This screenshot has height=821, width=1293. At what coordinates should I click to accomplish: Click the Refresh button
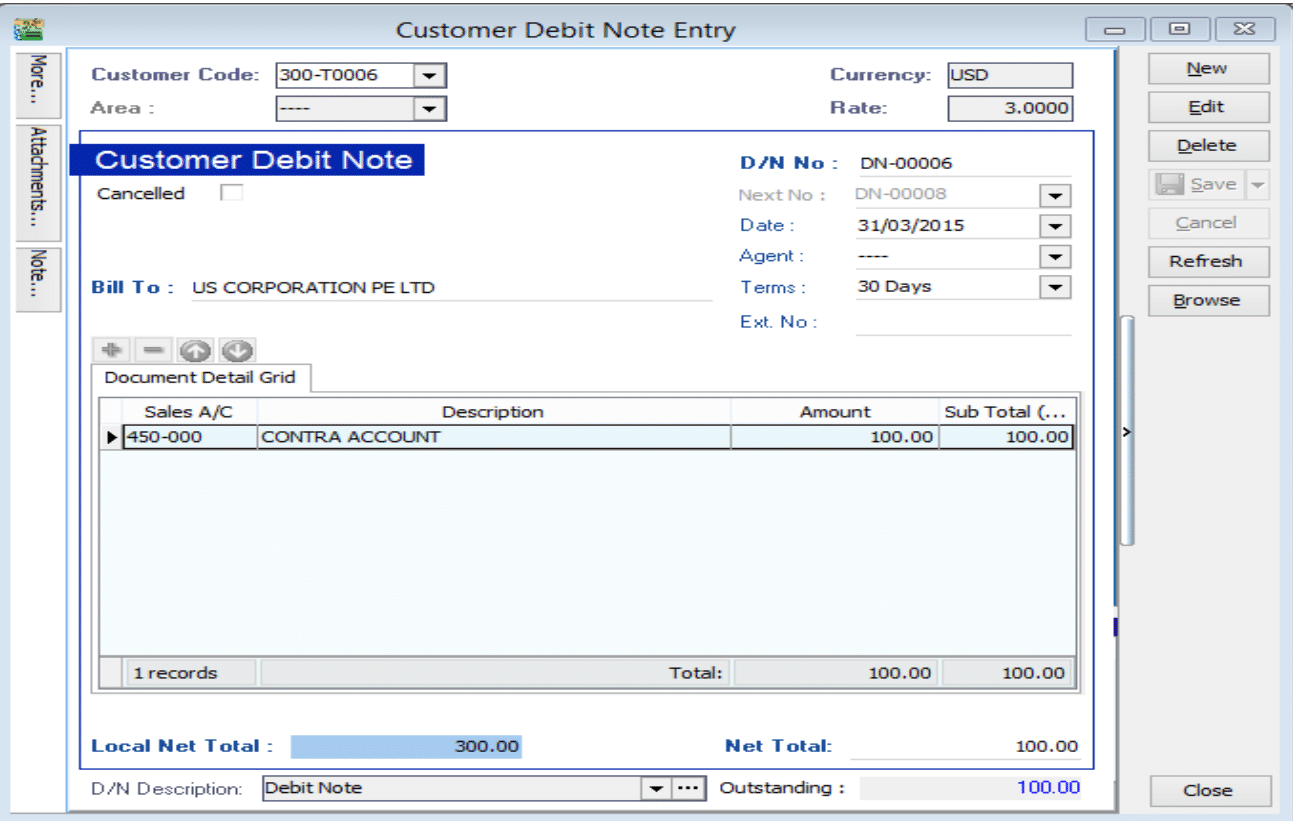click(x=1207, y=262)
